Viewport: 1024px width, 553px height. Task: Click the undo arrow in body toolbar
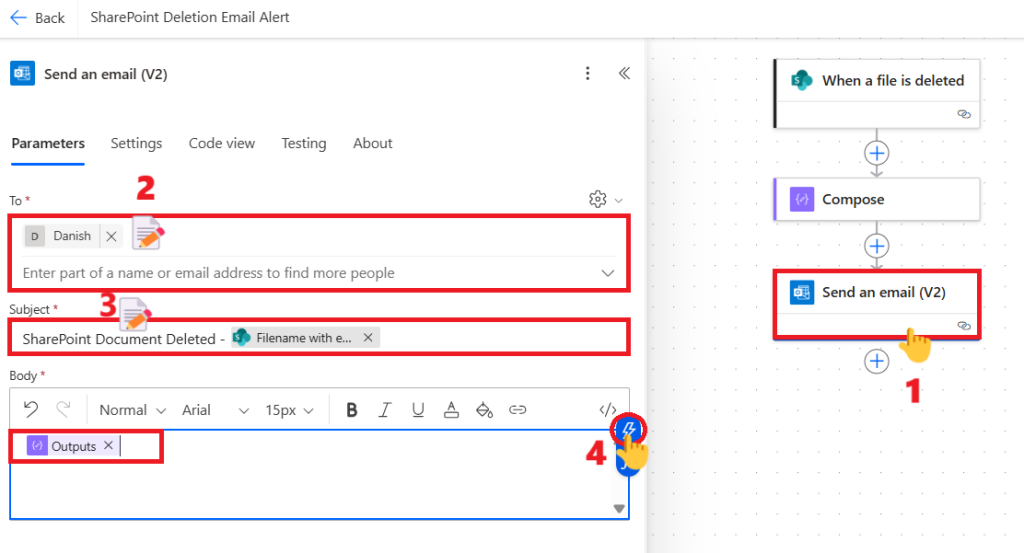click(x=31, y=409)
